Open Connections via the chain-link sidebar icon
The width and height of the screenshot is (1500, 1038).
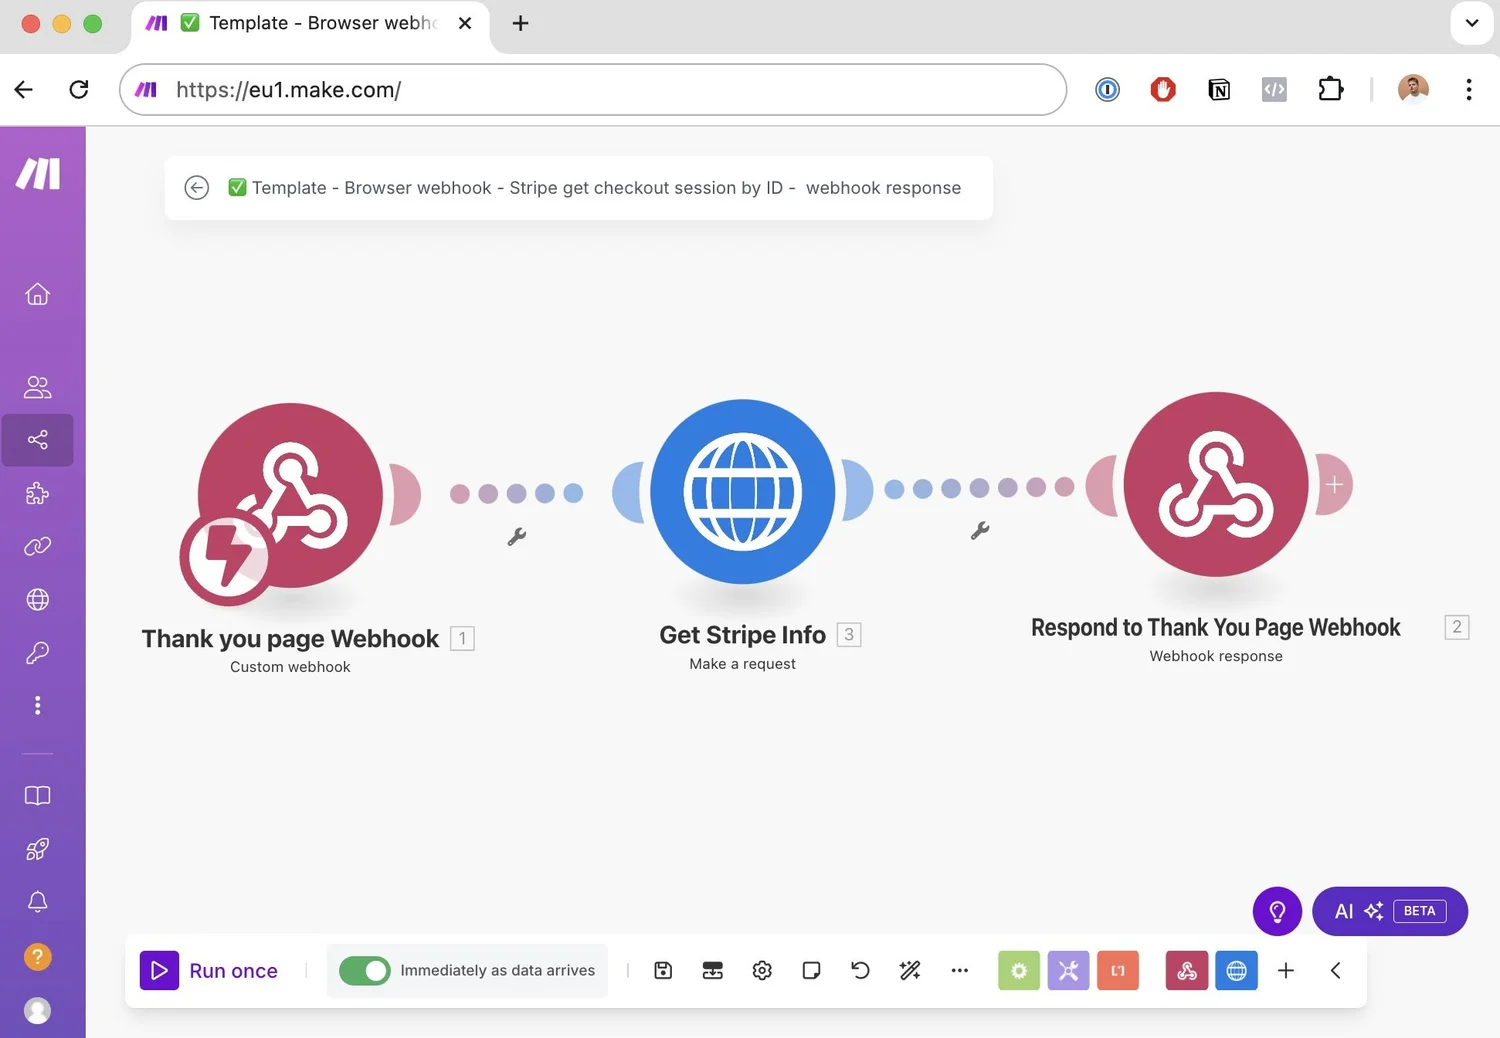(37, 546)
